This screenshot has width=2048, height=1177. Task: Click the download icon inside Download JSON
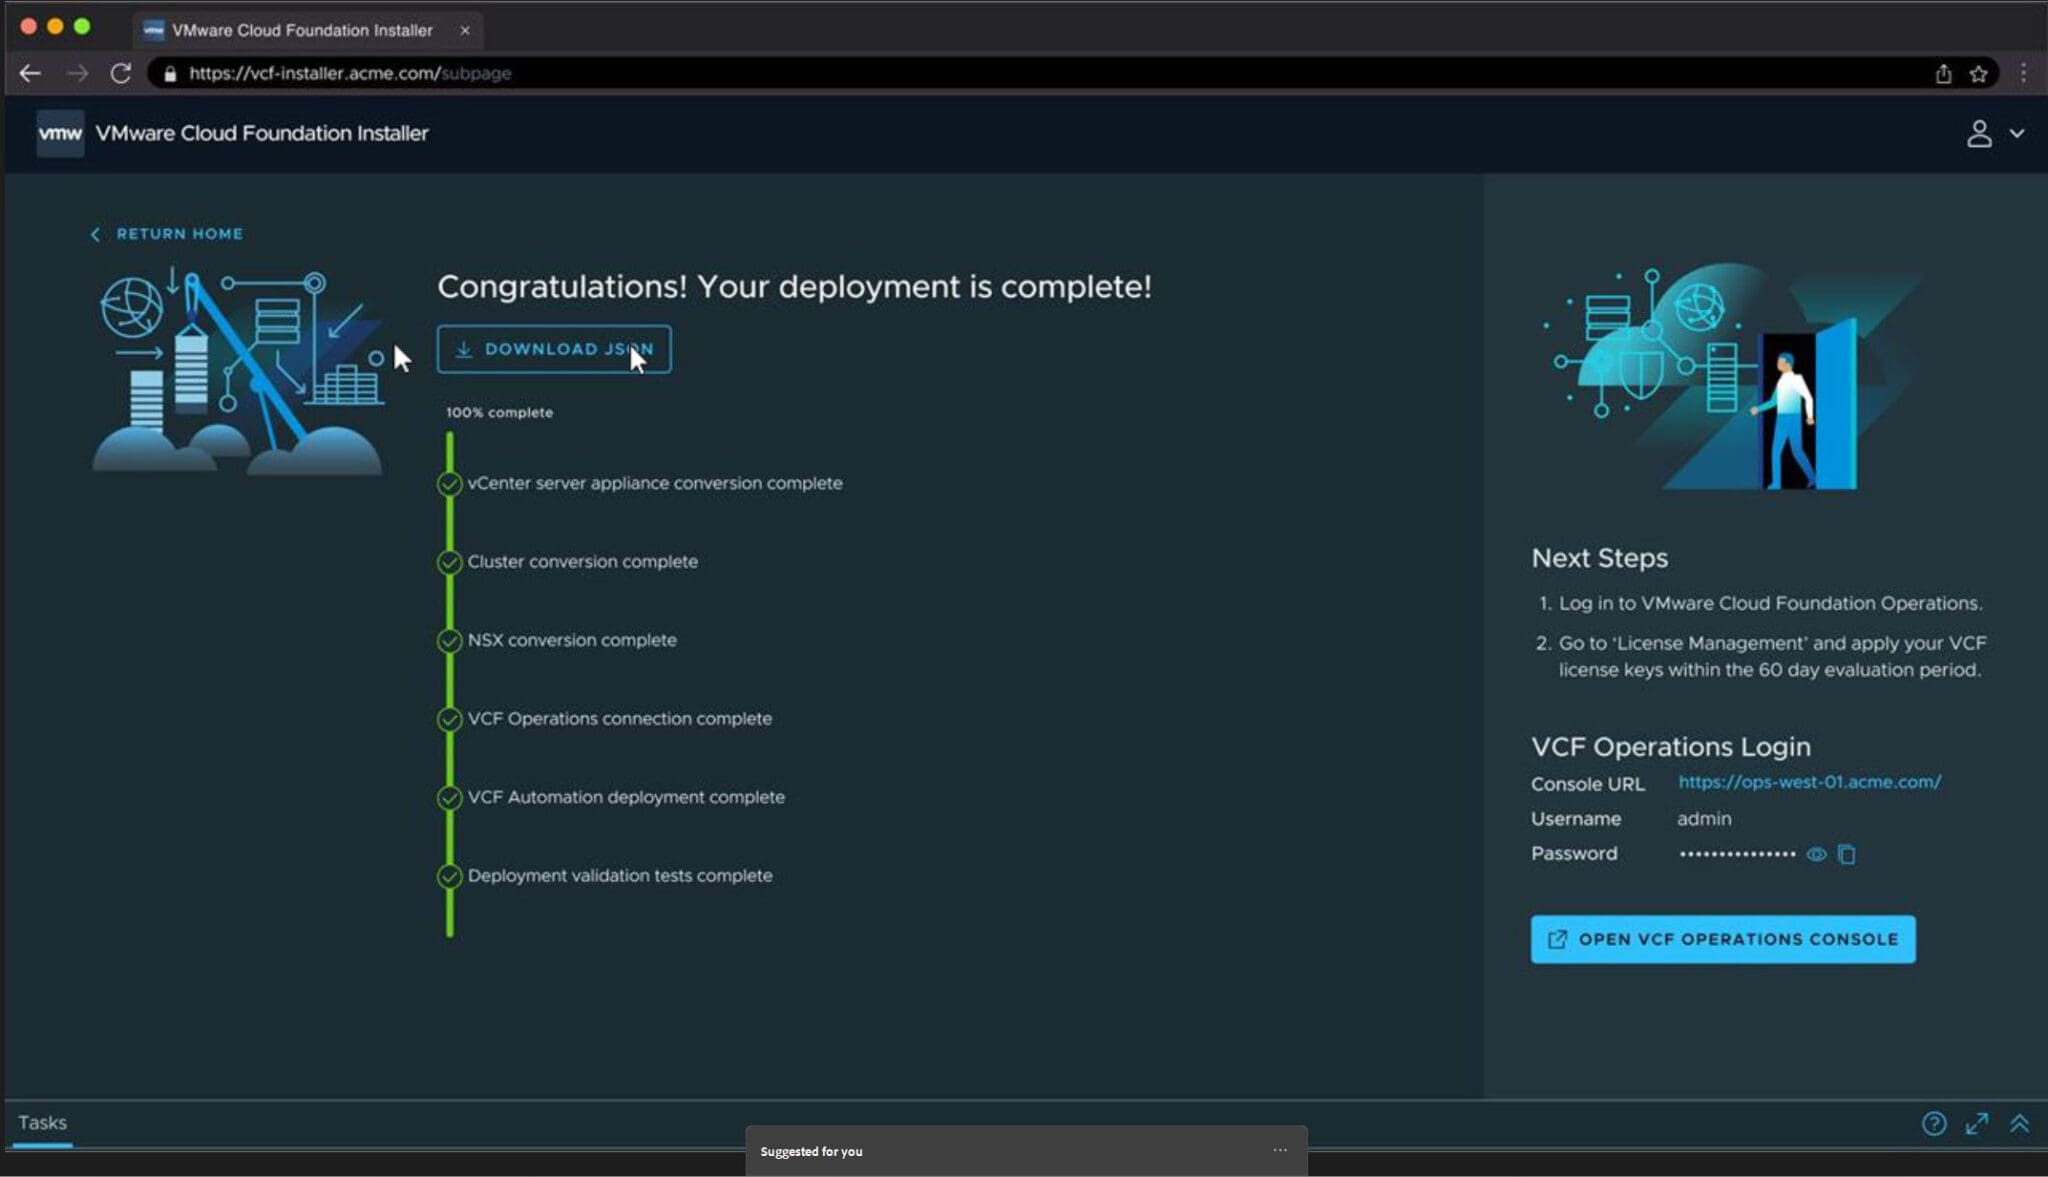463,349
